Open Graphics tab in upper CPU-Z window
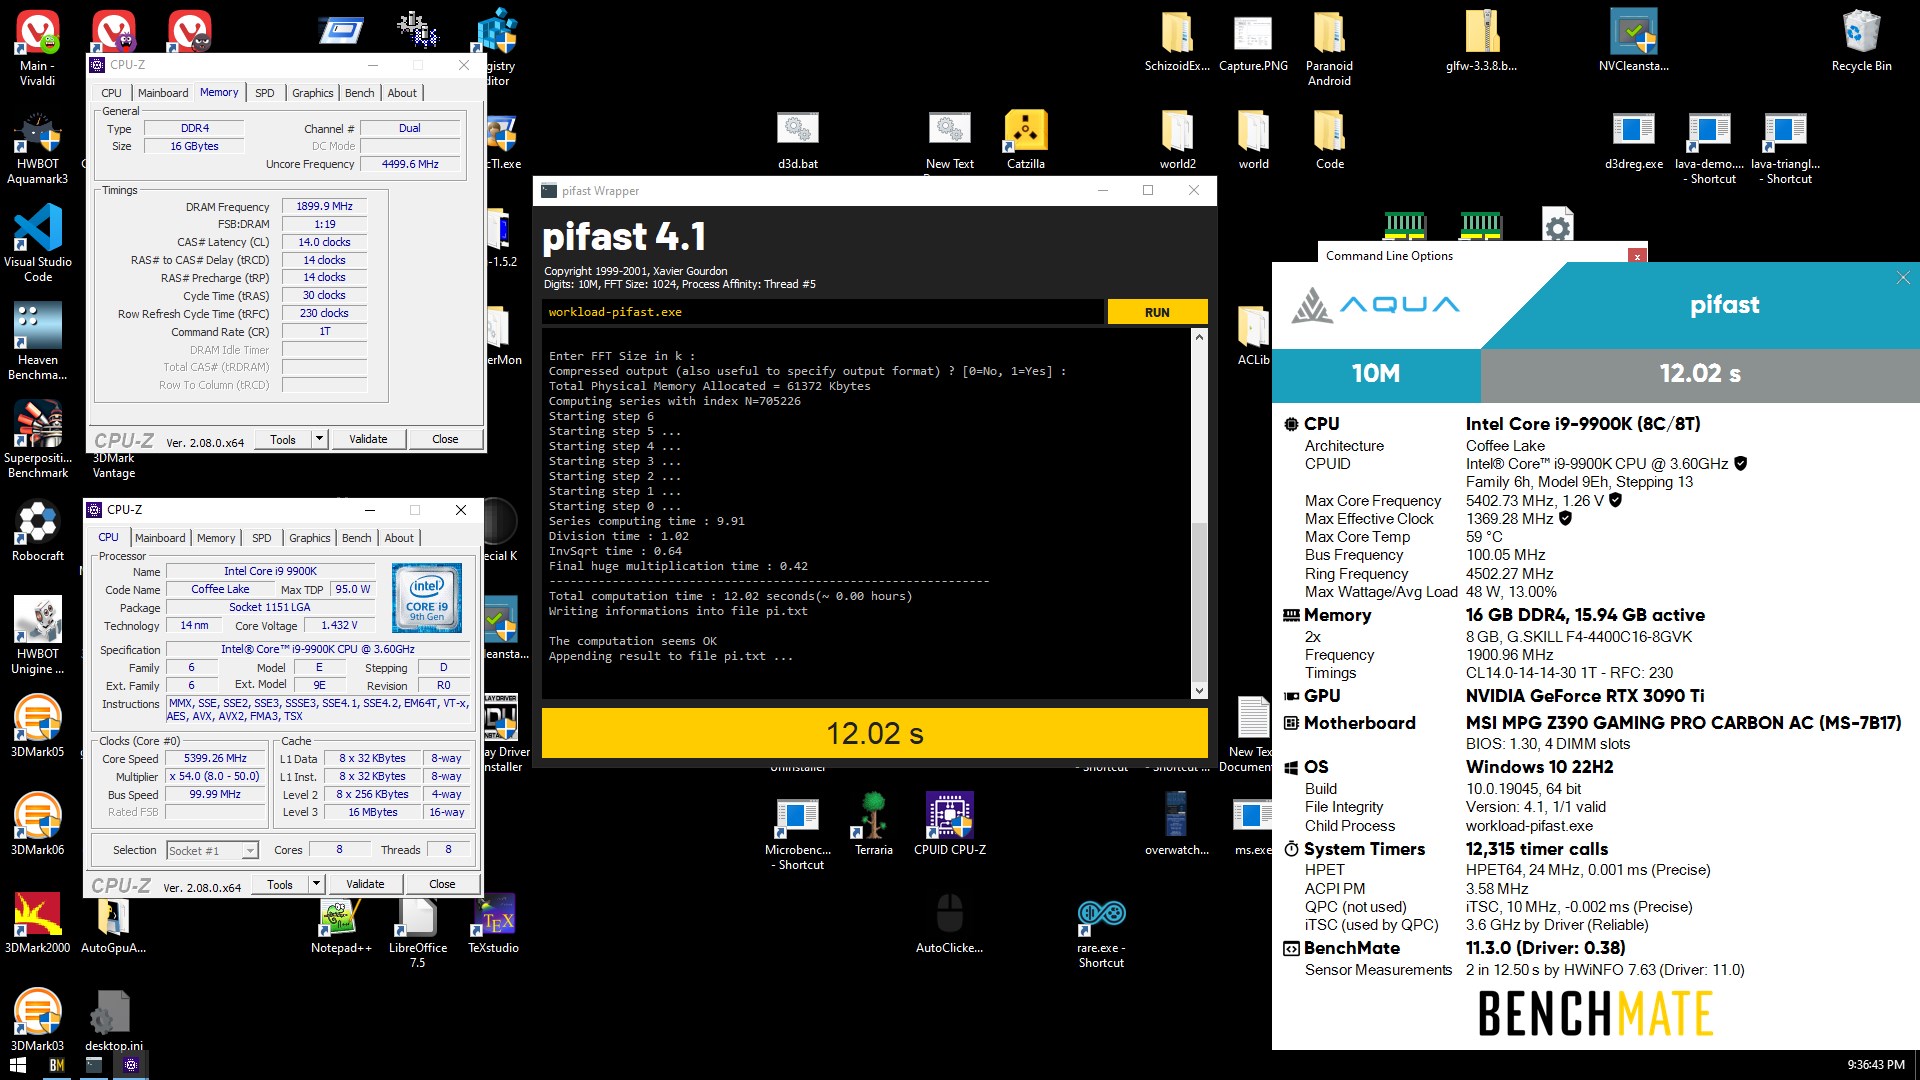This screenshot has width=1920, height=1080. (x=313, y=93)
